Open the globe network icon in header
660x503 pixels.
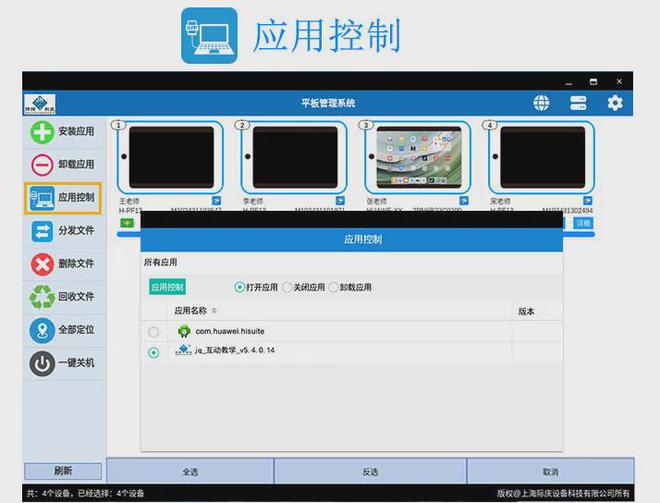coord(541,103)
